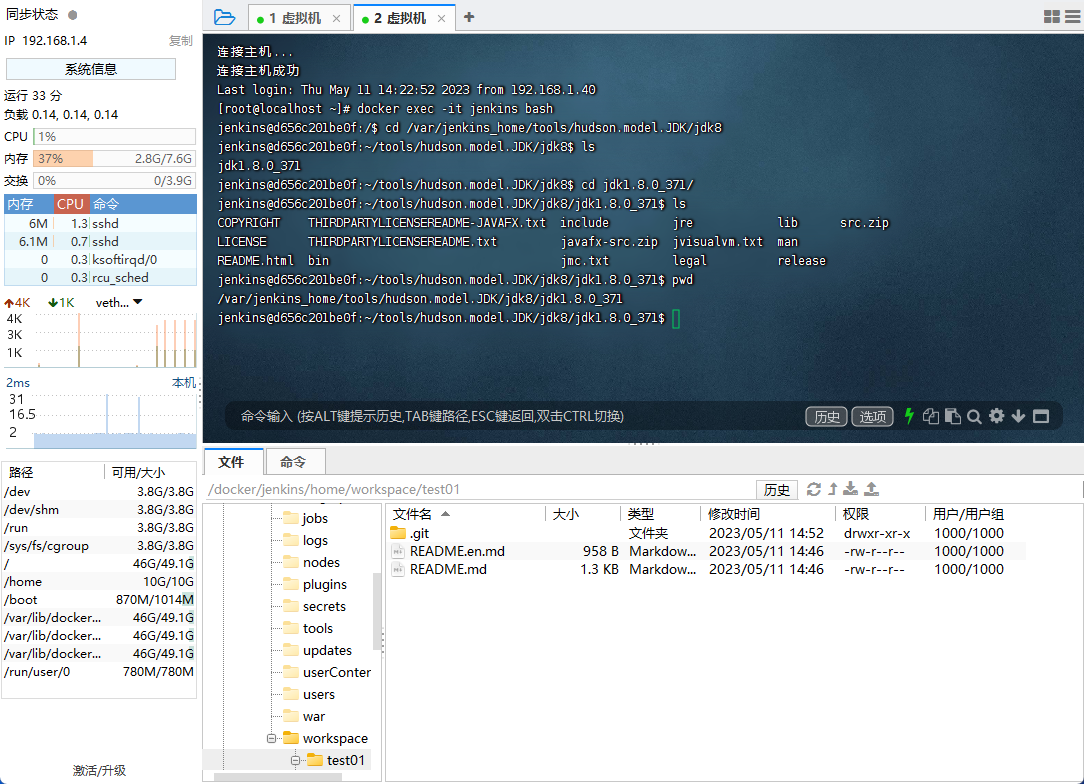1084x784 pixels.
Task: Click the swap usage bar showing 0%
Action: [x=115, y=180]
